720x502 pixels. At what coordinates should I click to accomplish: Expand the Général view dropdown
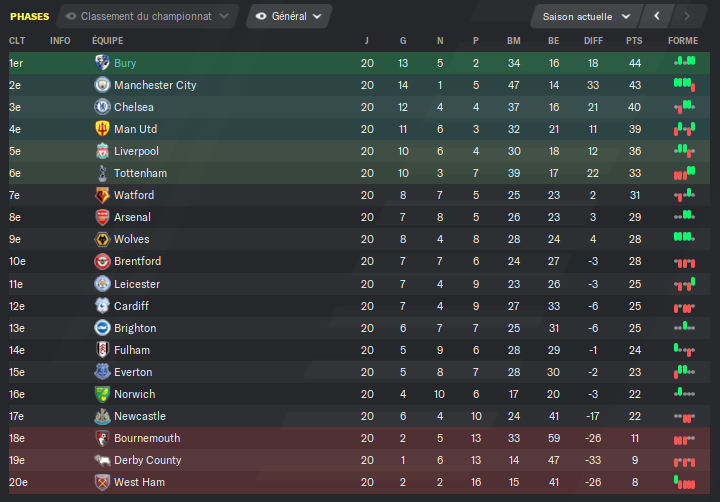tap(289, 17)
